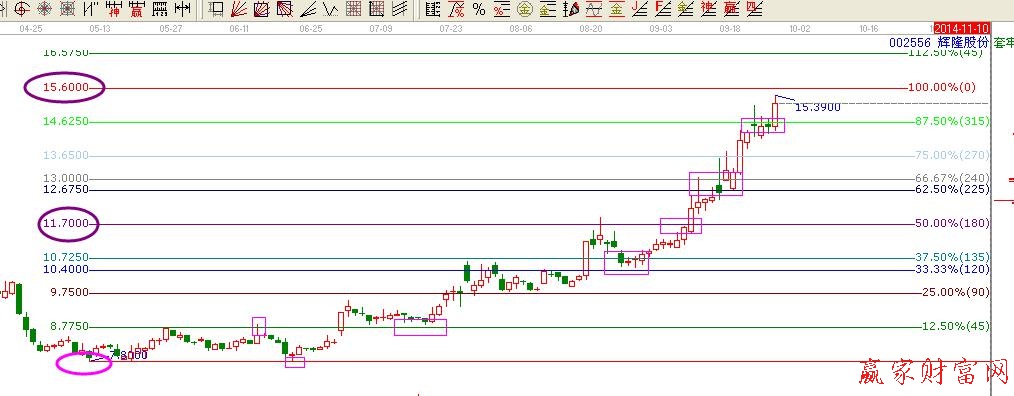Click the 套牢 label in top right
The width and height of the screenshot is (1014, 396).
[1004, 43]
